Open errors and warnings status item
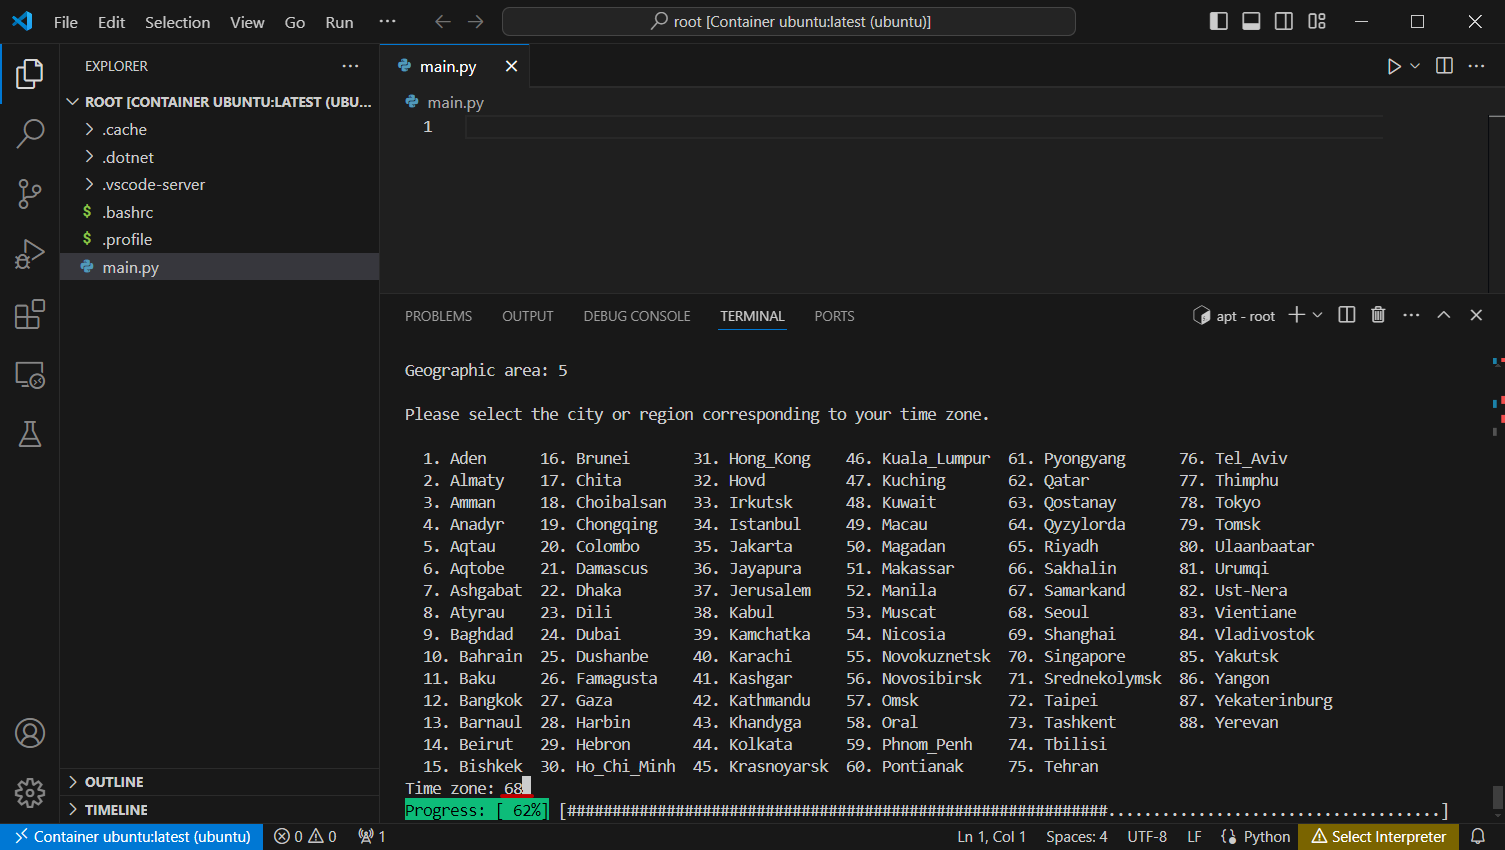Viewport: 1505px width, 850px height. coord(305,837)
